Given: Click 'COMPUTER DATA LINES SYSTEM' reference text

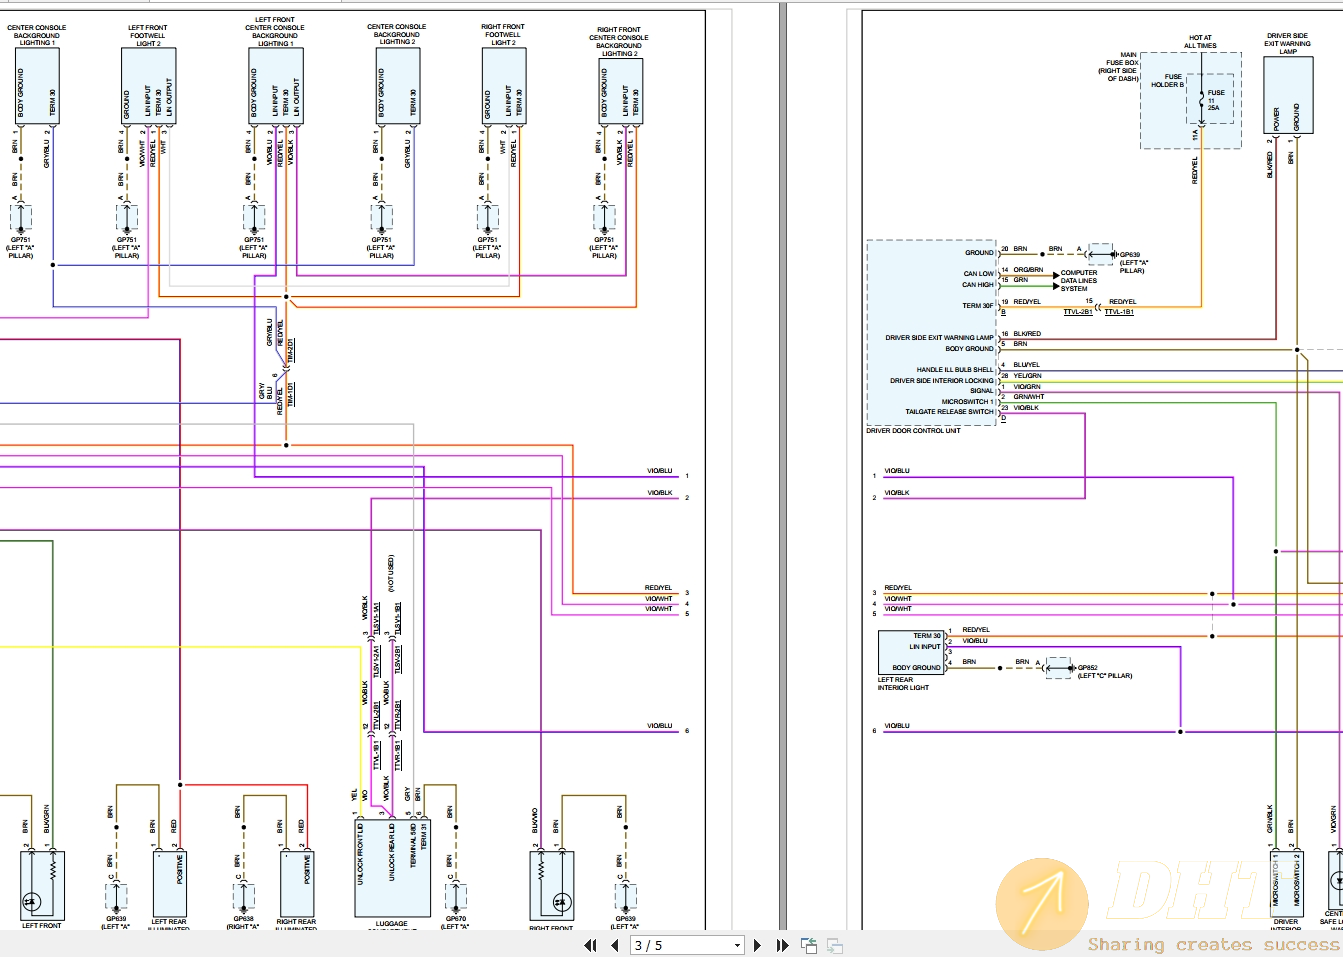Looking at the screenshot, I should 1078,281.
